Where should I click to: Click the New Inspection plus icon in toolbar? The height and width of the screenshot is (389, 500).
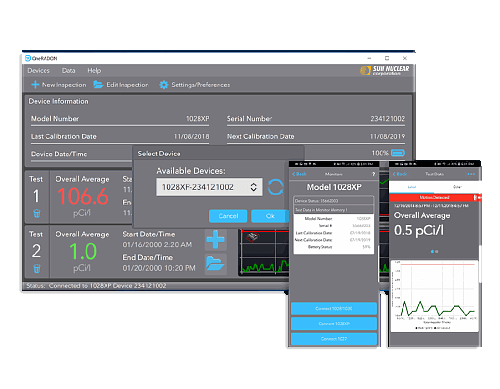coord(35,85)
